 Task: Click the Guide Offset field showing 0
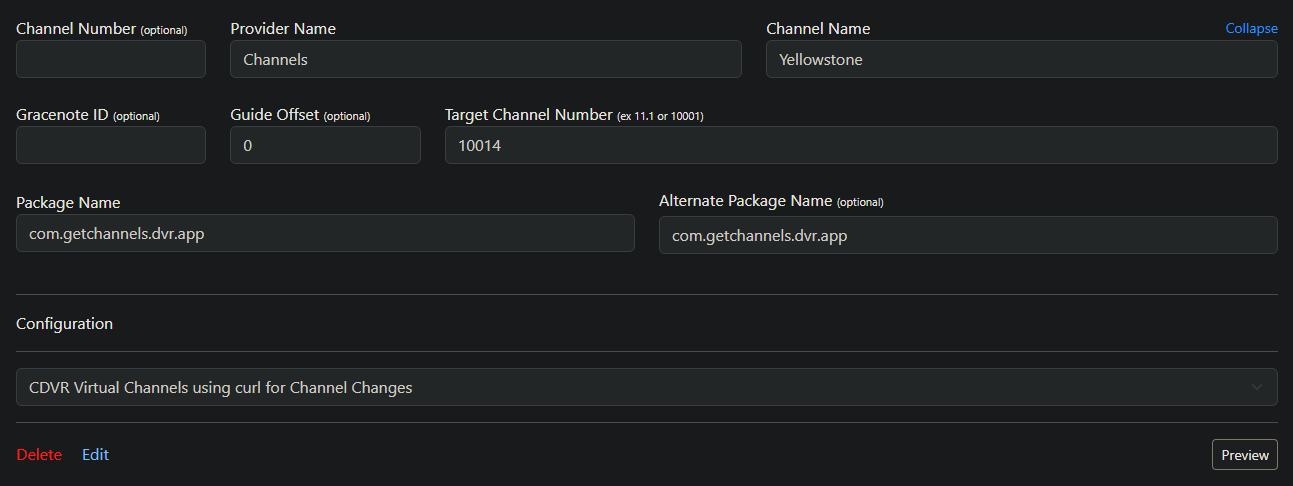(x=325, y=145)
